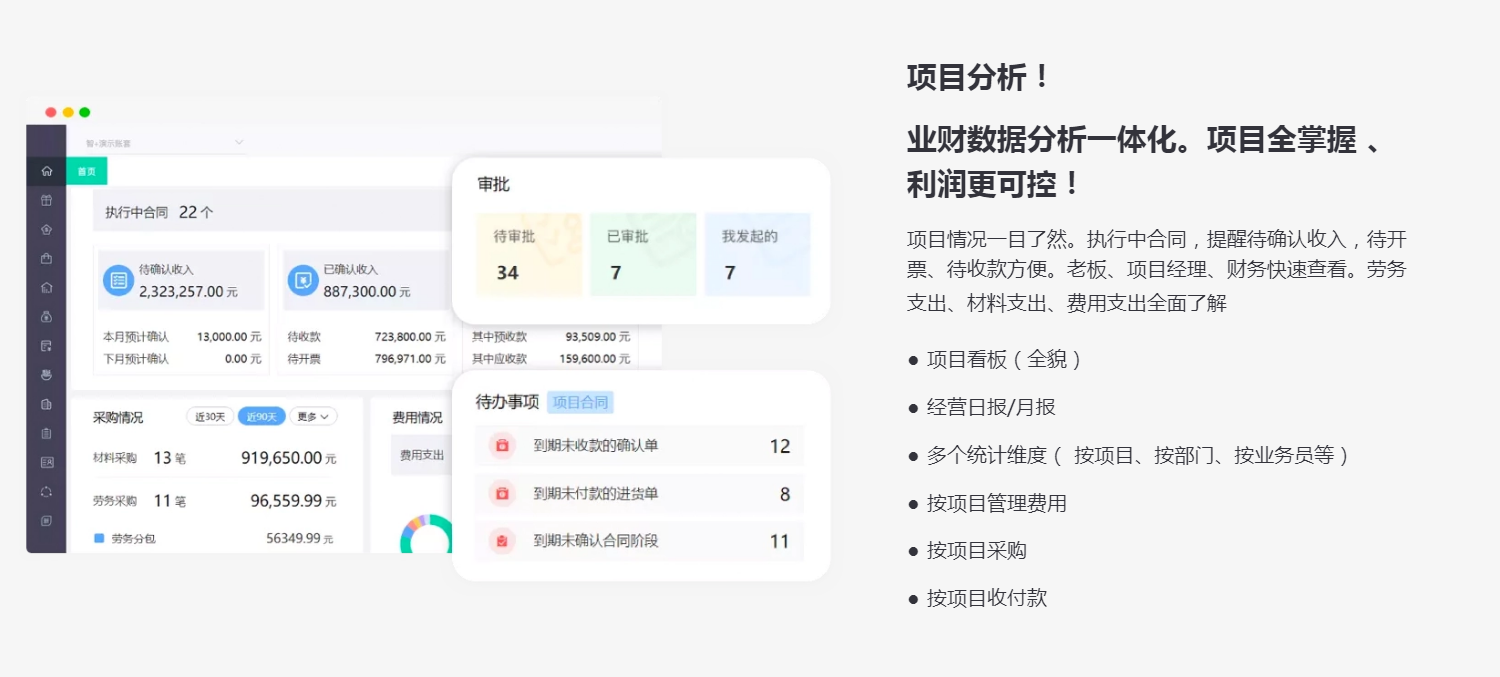The height and width of the screenshot is (677, 1500).
Task: Click the circular refresh sidebar icon
Action: 46,491
